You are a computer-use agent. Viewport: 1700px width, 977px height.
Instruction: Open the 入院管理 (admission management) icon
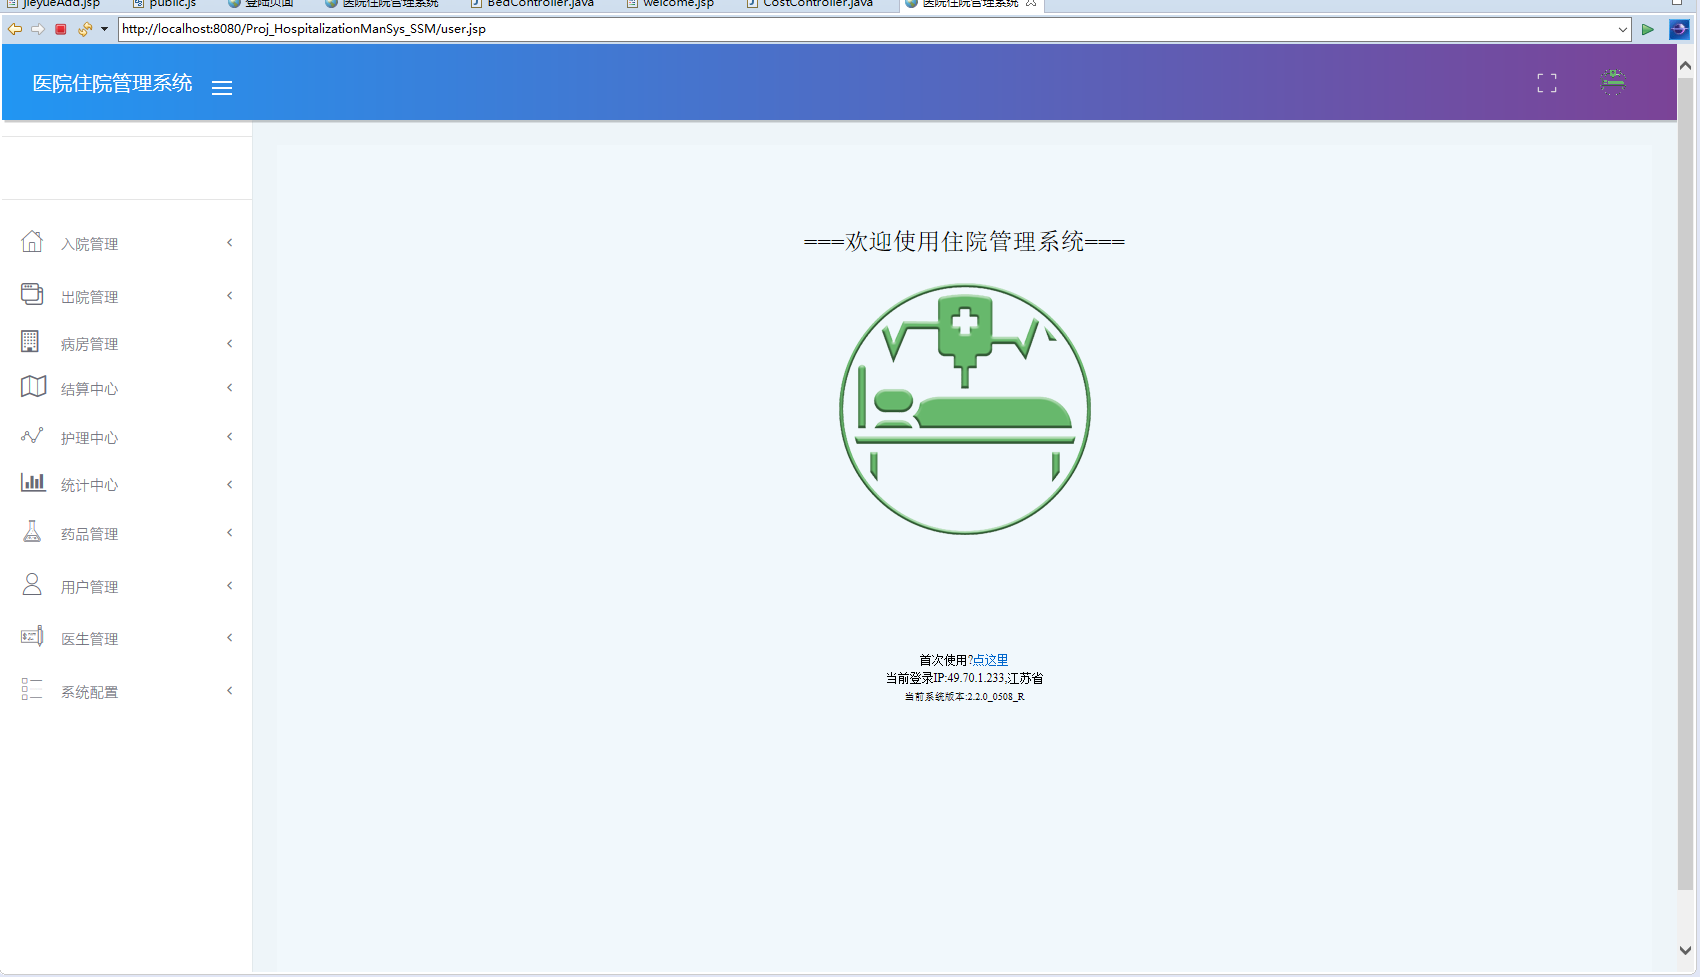32,241
